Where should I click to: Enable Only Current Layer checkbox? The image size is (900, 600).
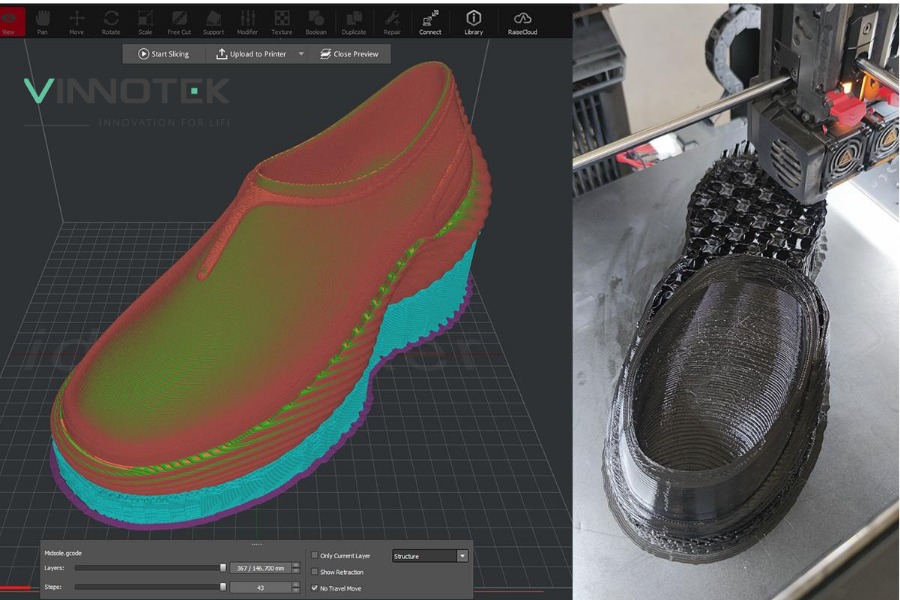(x=315, y=555)
